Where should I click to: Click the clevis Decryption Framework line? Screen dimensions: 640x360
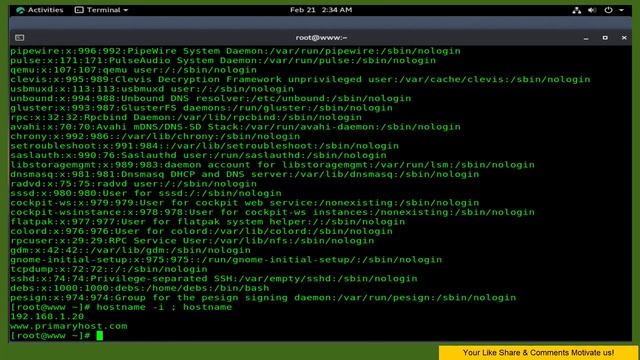(x=300, y=79)
